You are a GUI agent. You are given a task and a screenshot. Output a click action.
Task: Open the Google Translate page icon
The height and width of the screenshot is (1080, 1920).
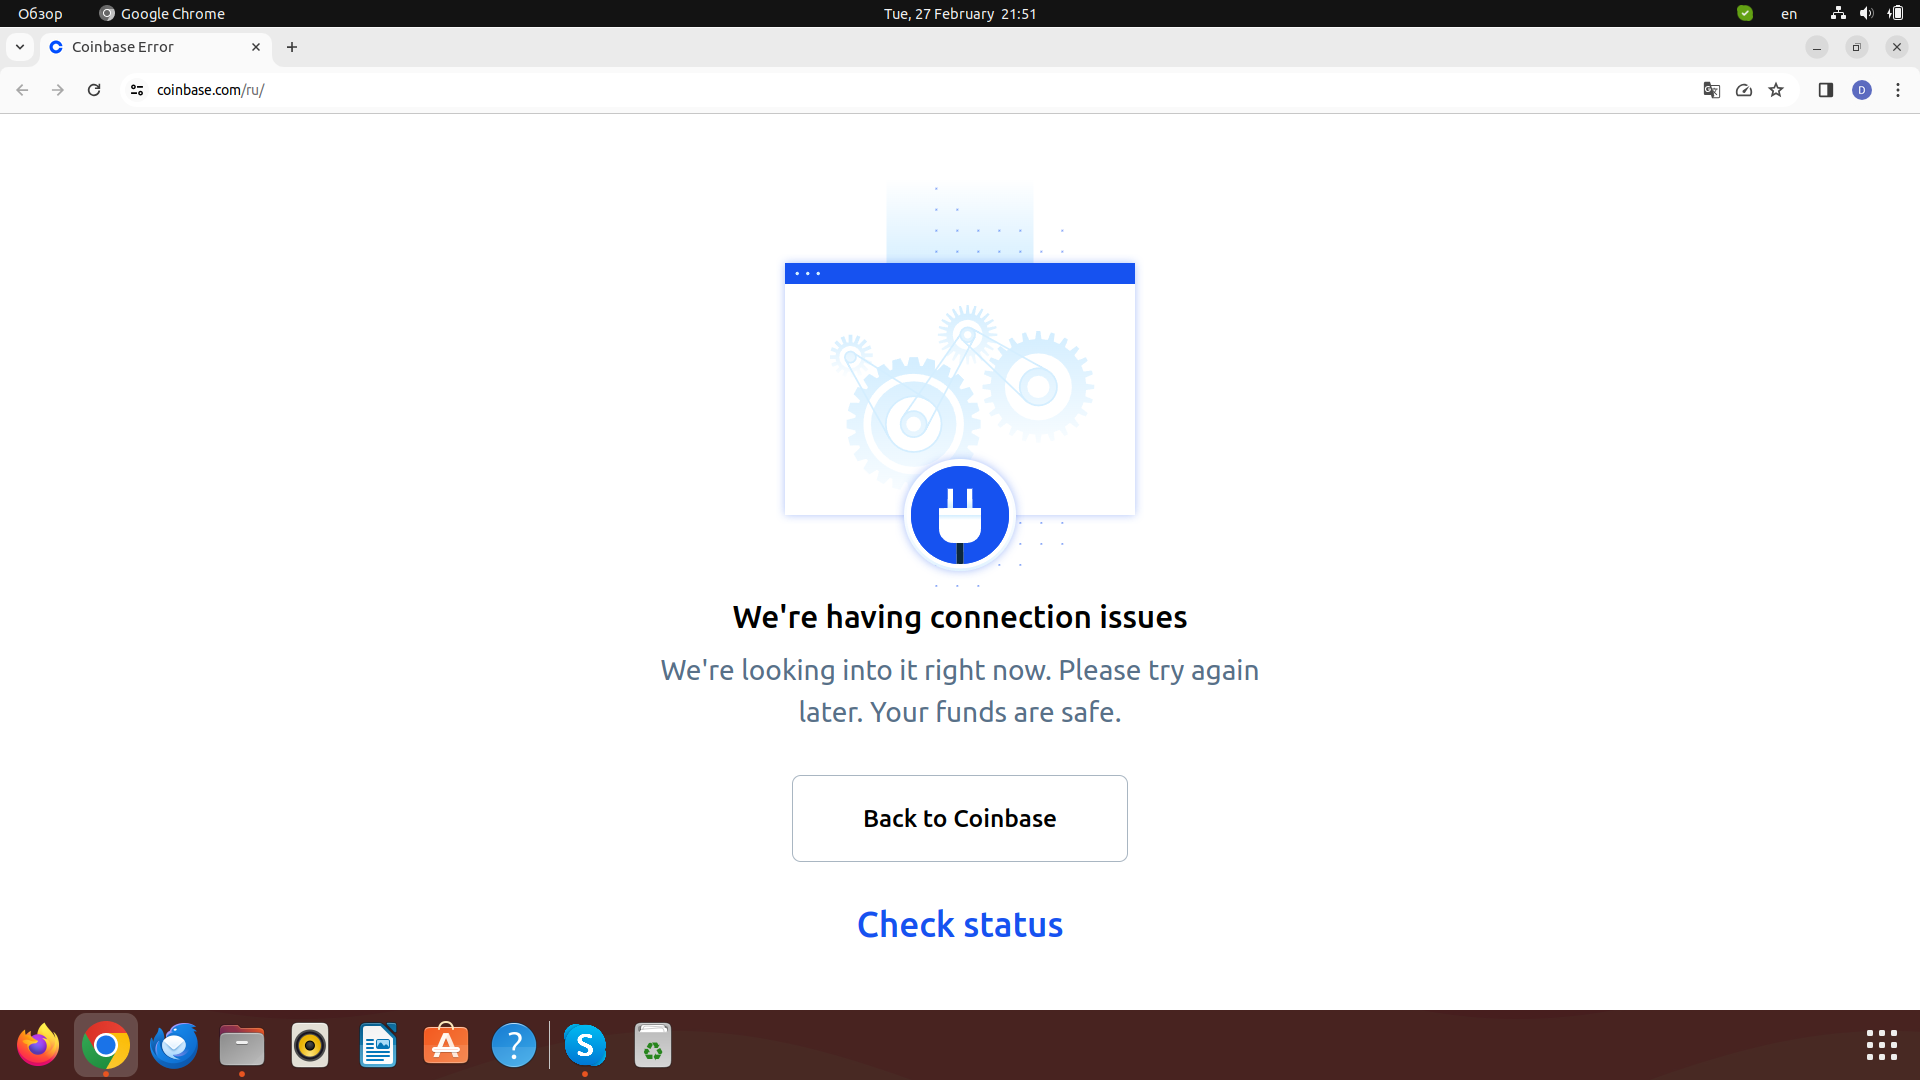pos(1712,90)
